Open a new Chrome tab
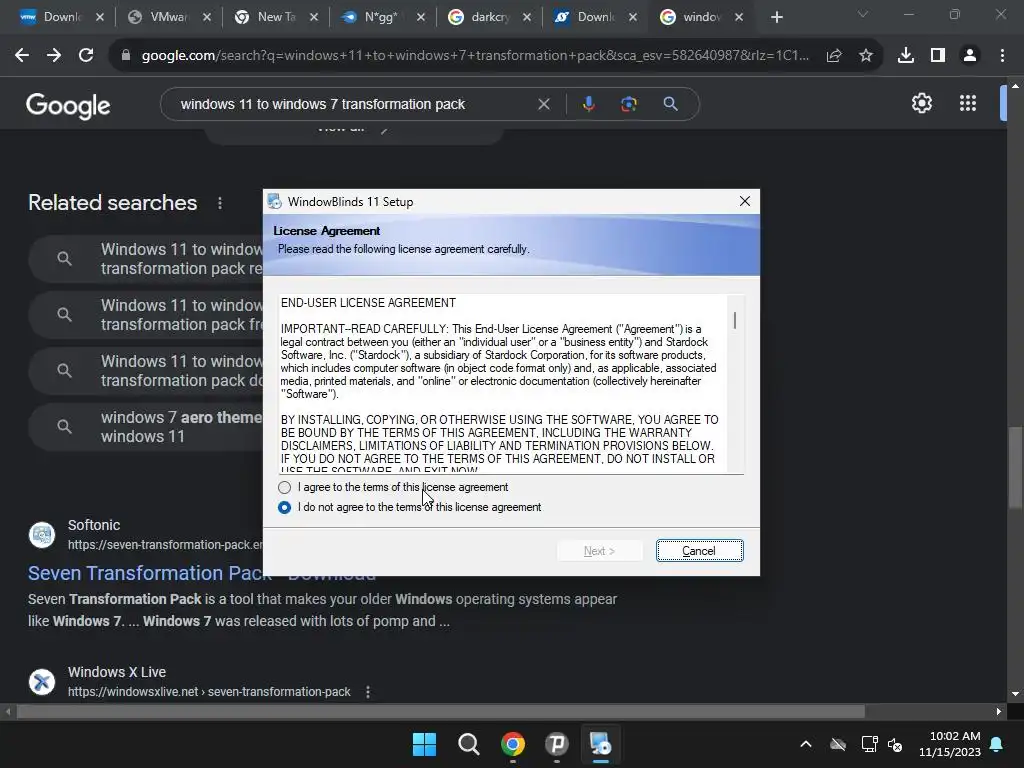Image resolution: width=1024 pixels, height=768 pixels. point(776,18)
